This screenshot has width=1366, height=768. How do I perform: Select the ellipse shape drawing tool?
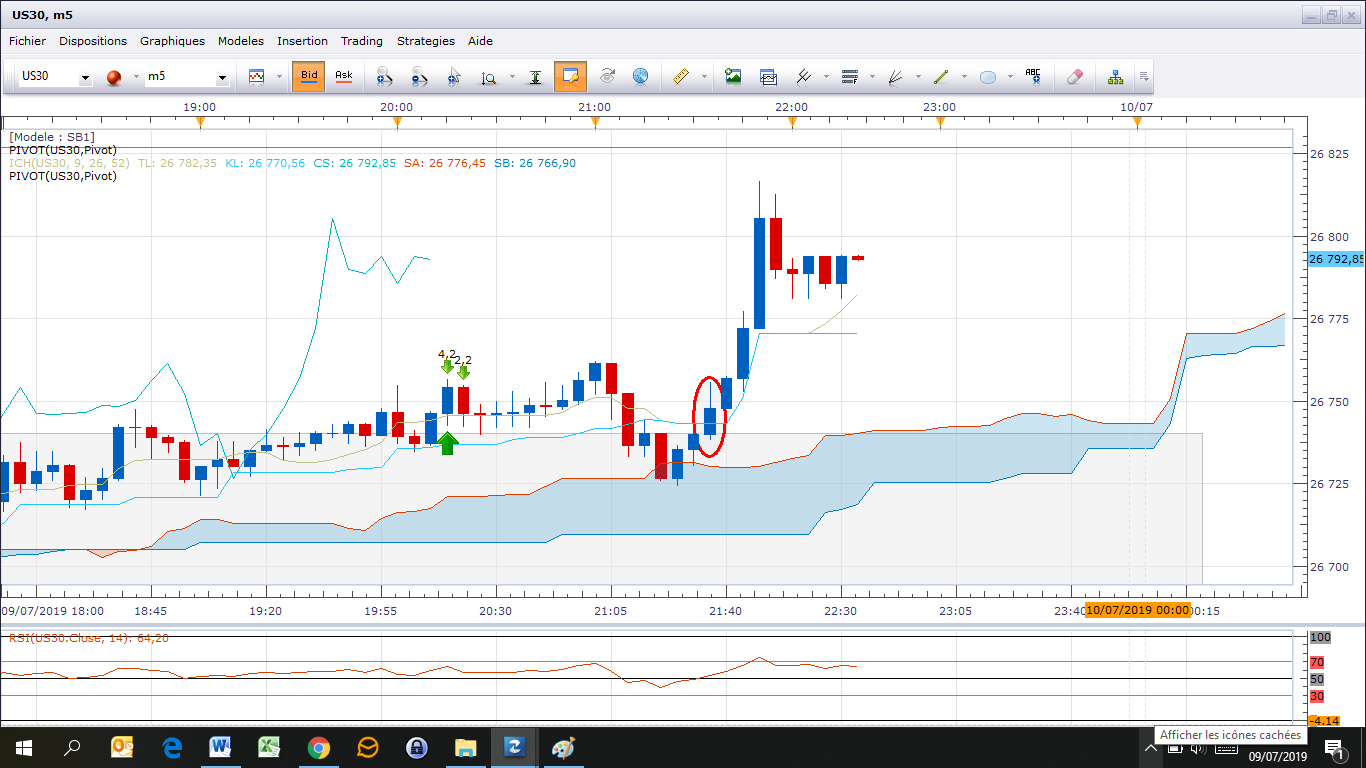[987, 77]
